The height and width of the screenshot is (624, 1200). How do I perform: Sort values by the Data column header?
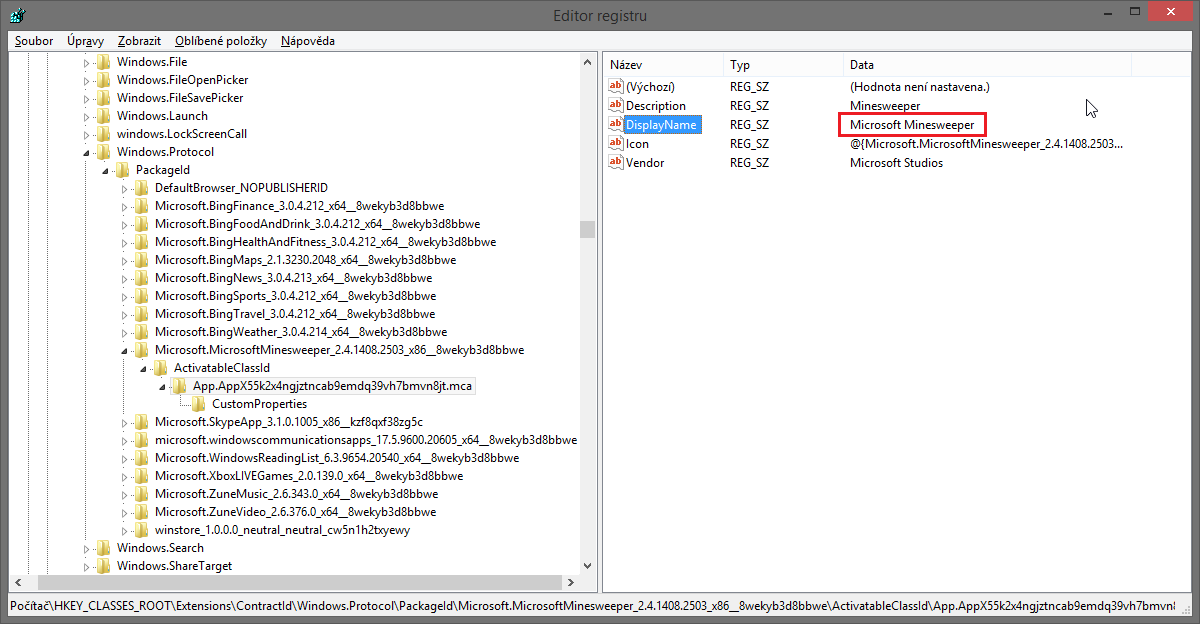[987, 64]
